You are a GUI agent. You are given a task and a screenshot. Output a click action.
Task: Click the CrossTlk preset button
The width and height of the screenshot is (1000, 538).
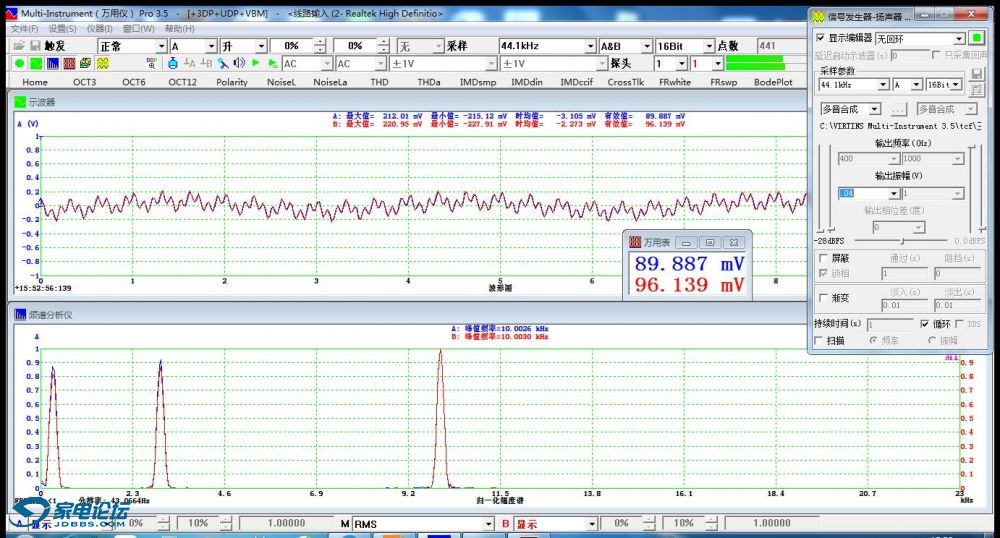(x=626, y=82)
